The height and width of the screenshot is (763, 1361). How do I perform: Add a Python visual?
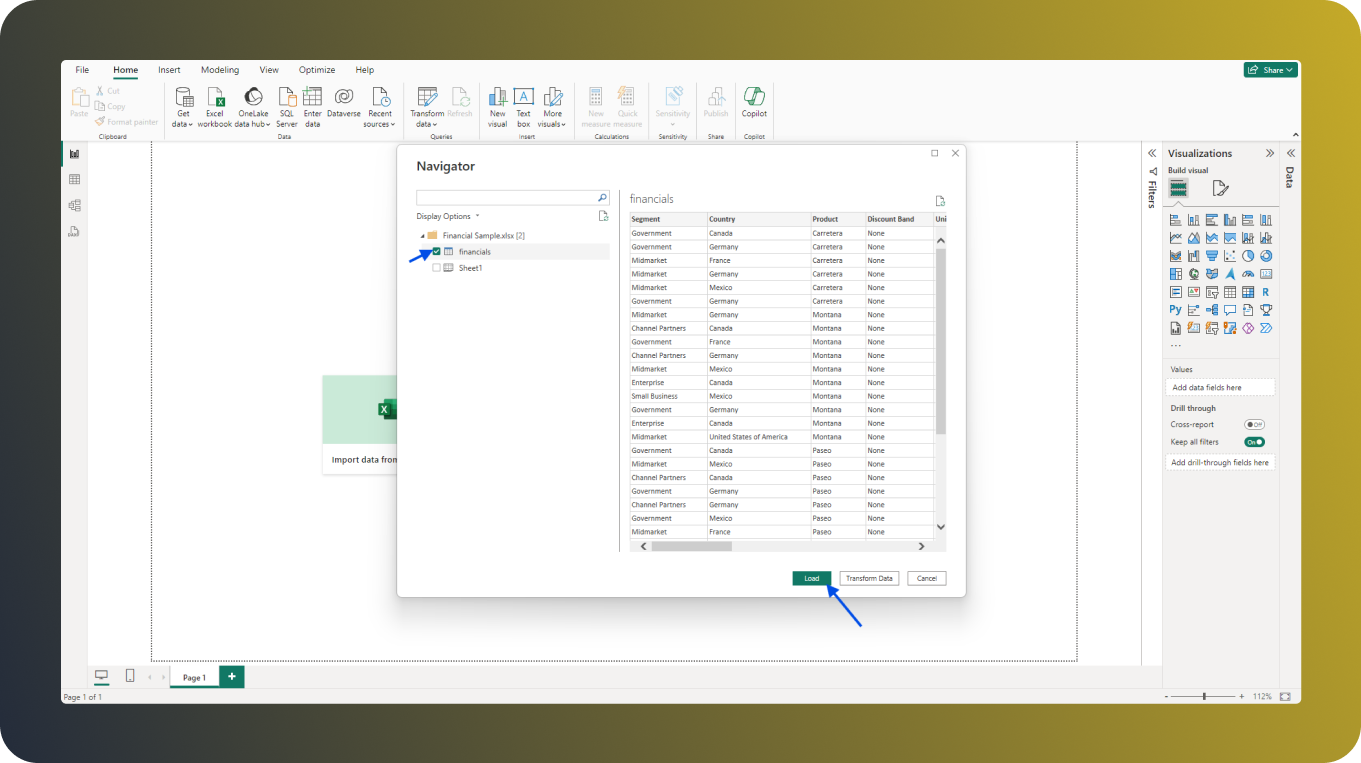point(1175,309)
